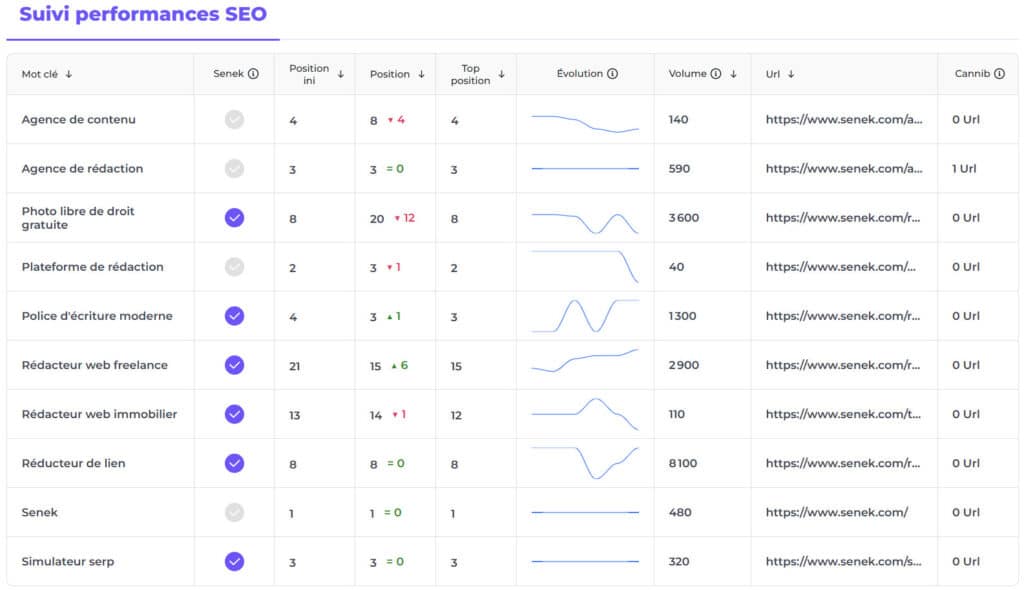Select the Suivi performances SEO tab
Screen dimensions: 1024x590
pyautogui.click(x=143, y=14)
